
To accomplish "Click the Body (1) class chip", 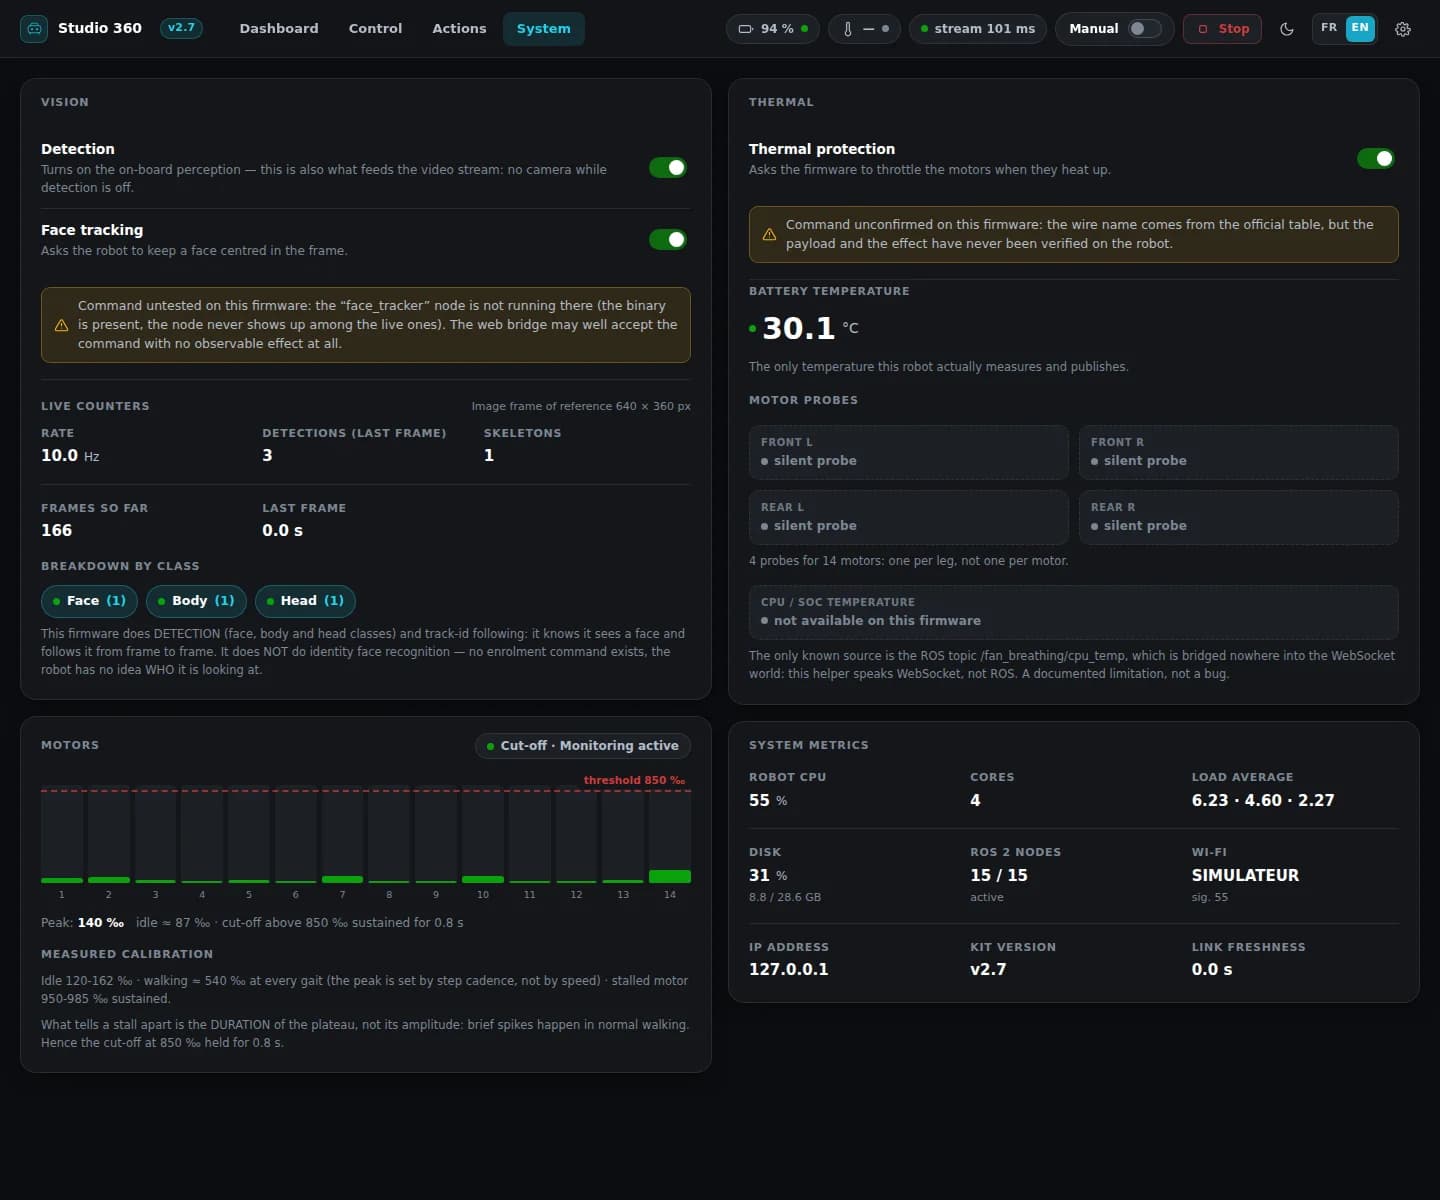I will (196, 601).
